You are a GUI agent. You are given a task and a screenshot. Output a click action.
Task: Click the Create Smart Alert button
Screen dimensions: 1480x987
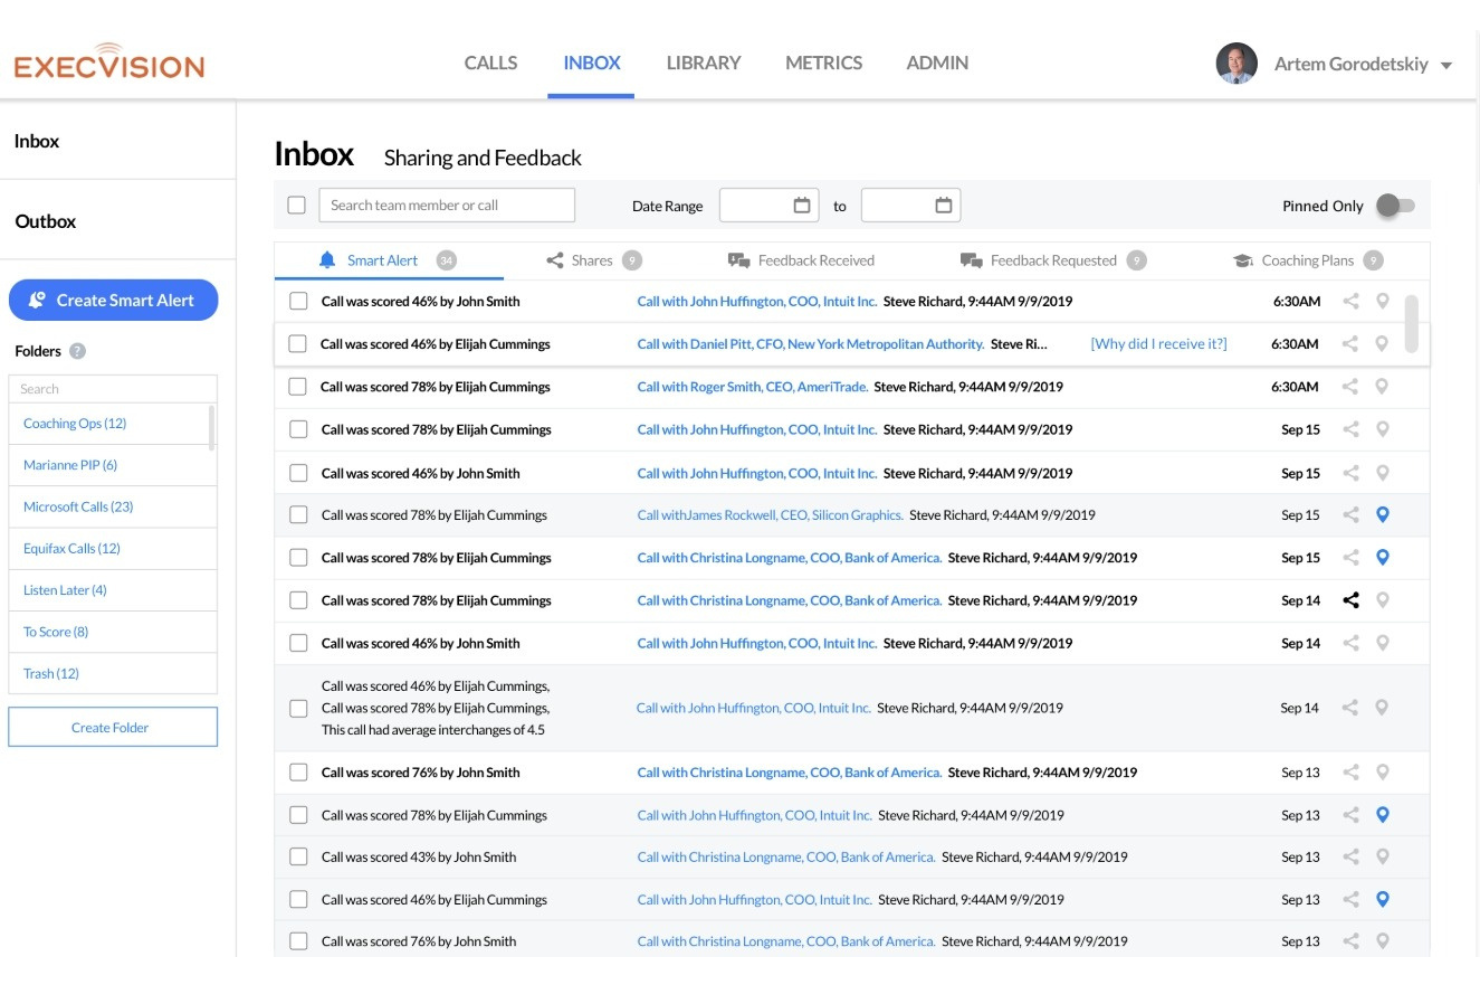(113, 300)
